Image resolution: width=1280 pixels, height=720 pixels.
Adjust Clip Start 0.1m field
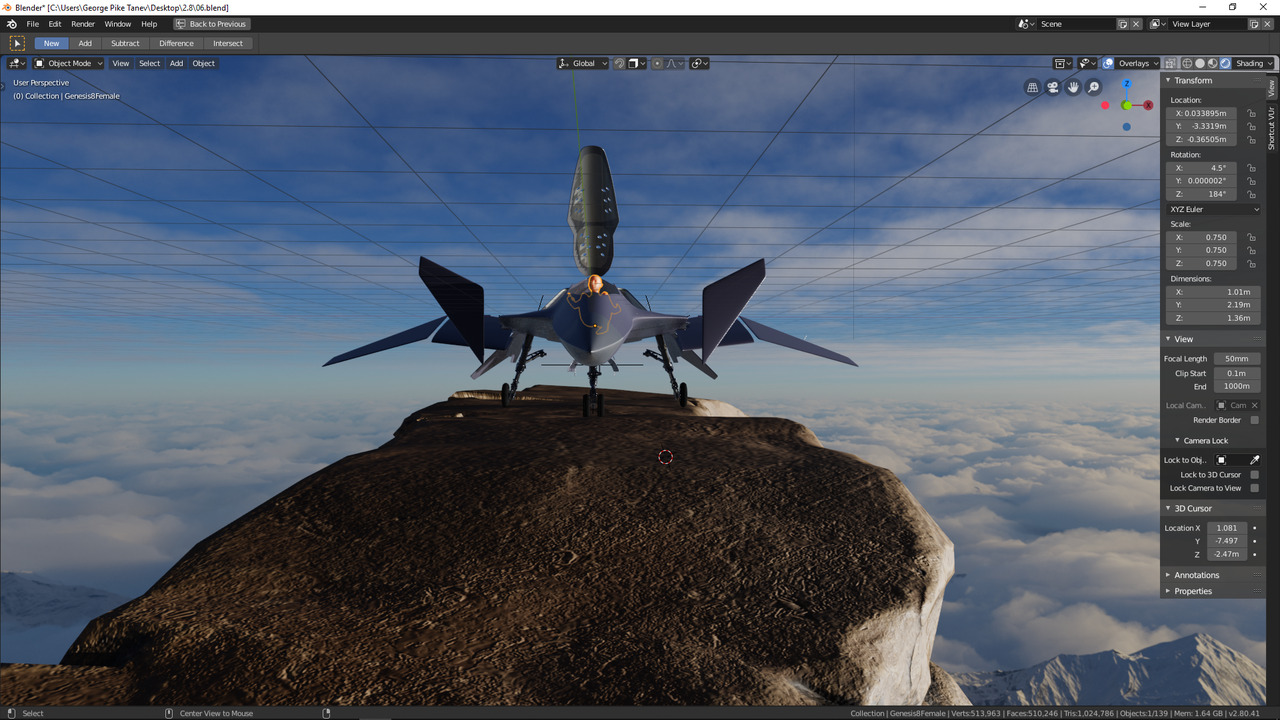1237,373
